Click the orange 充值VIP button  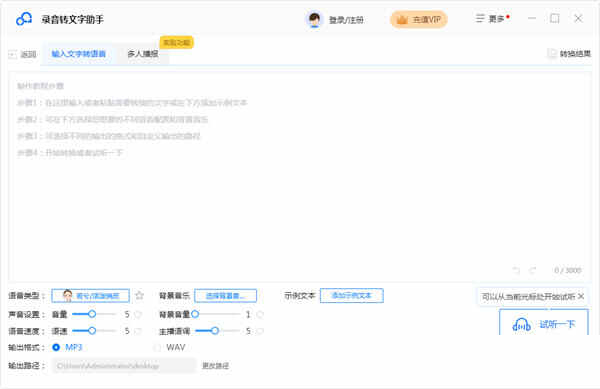pyautogui.click(x=419, y=20)
